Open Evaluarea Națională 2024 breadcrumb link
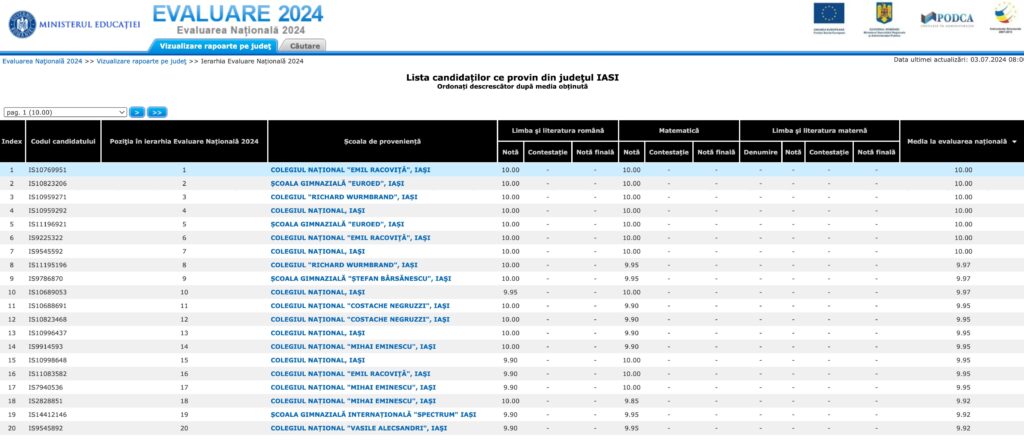 42,61
